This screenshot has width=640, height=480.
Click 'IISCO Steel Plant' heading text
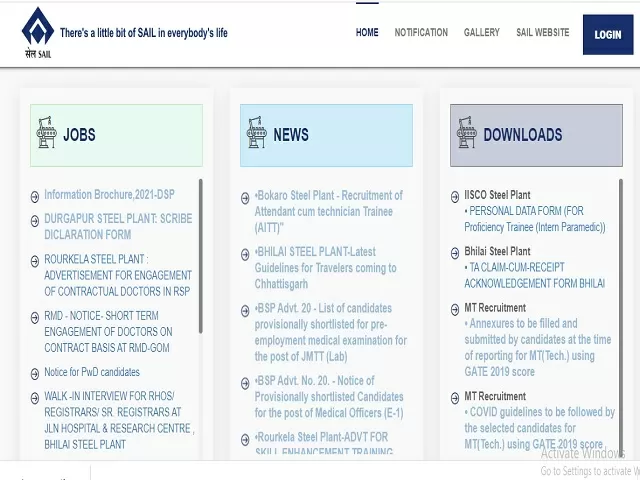[497, 195]
